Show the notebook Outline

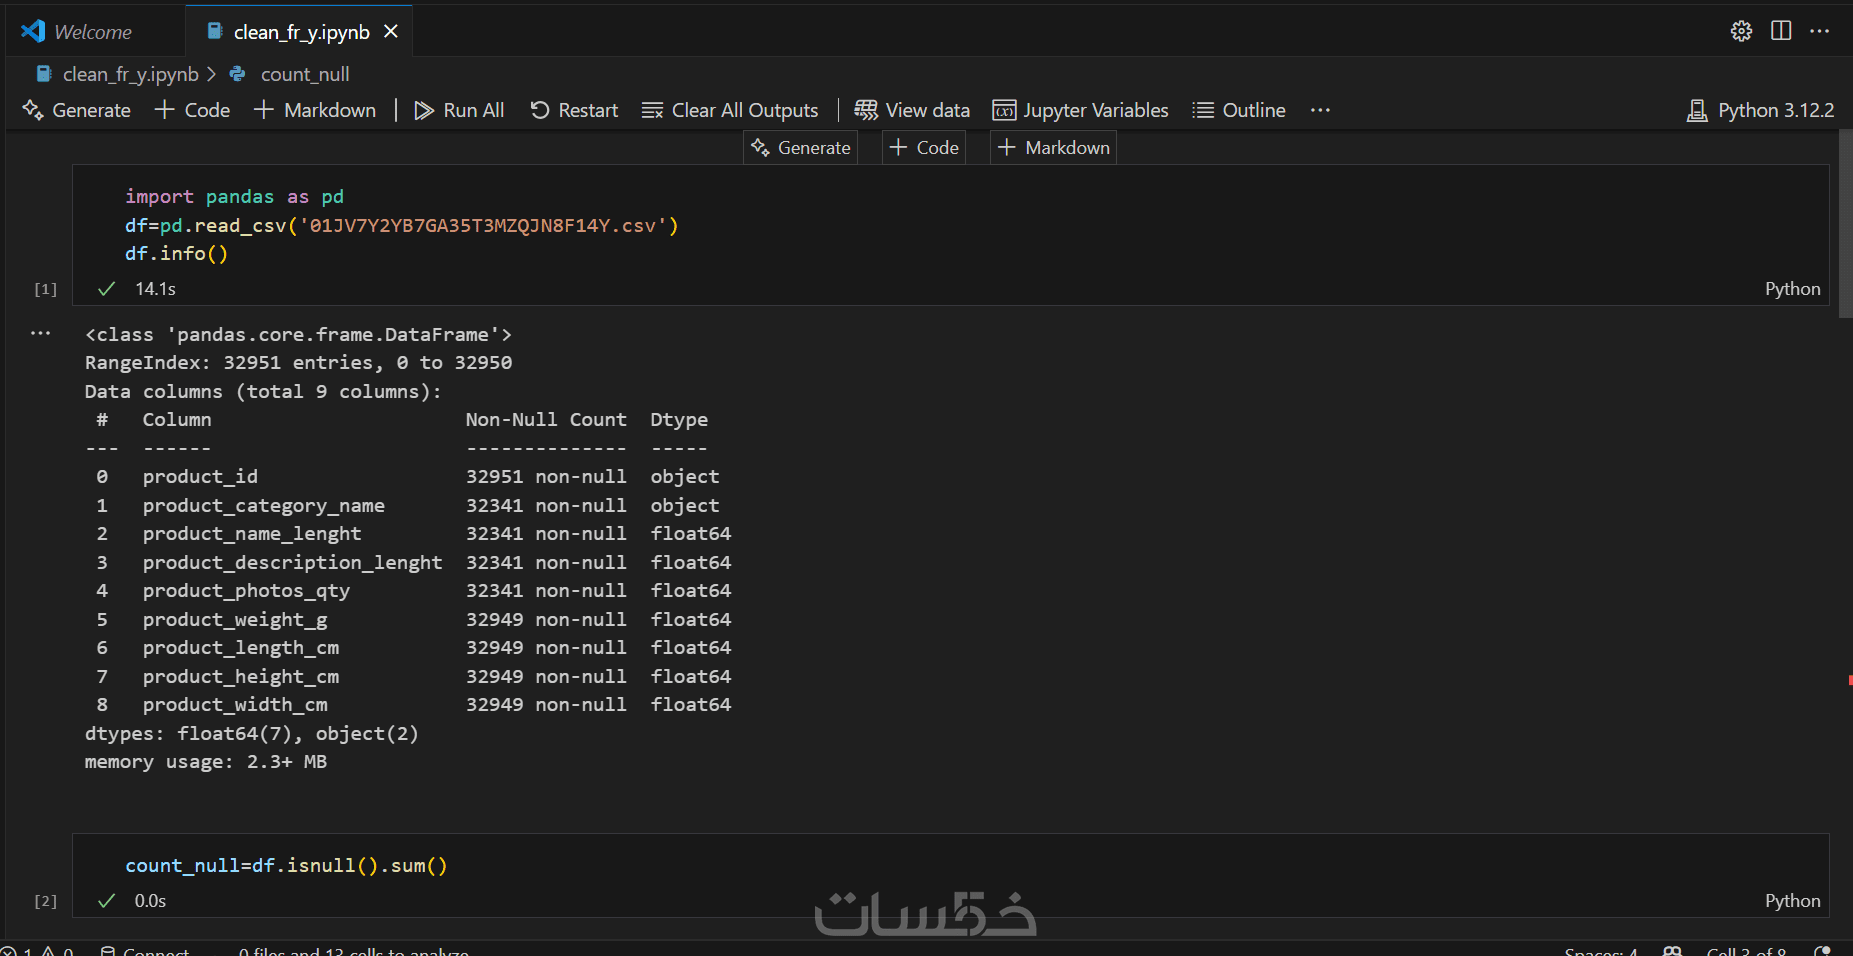pos(1239,110)
